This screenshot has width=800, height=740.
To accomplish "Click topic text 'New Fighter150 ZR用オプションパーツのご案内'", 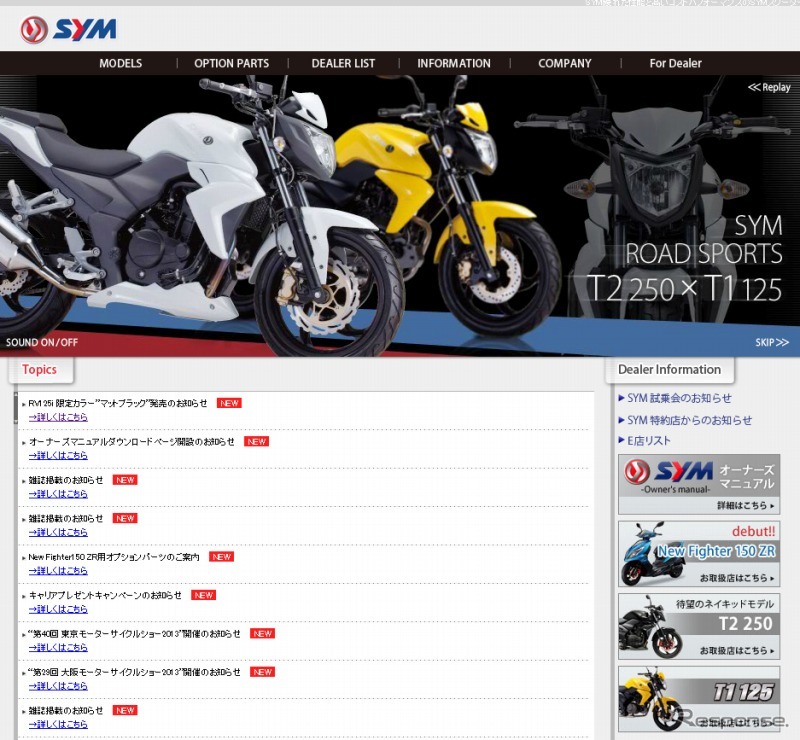I will (114, 557).
